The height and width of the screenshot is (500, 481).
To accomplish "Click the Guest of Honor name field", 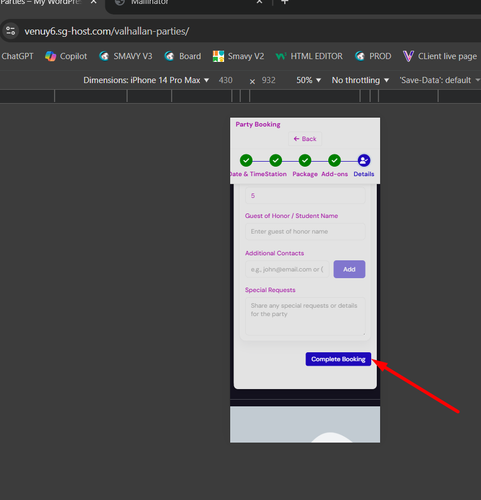I will pos(305,232).
